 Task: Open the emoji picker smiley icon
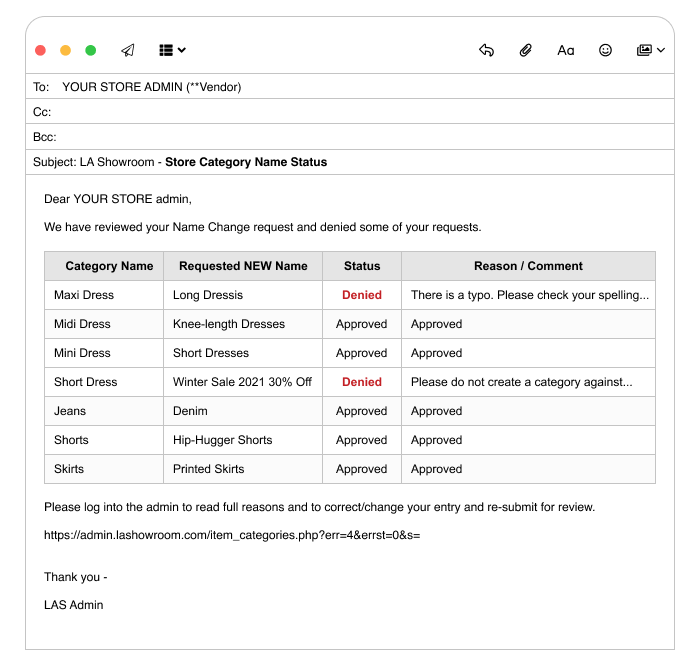(605, 50)
